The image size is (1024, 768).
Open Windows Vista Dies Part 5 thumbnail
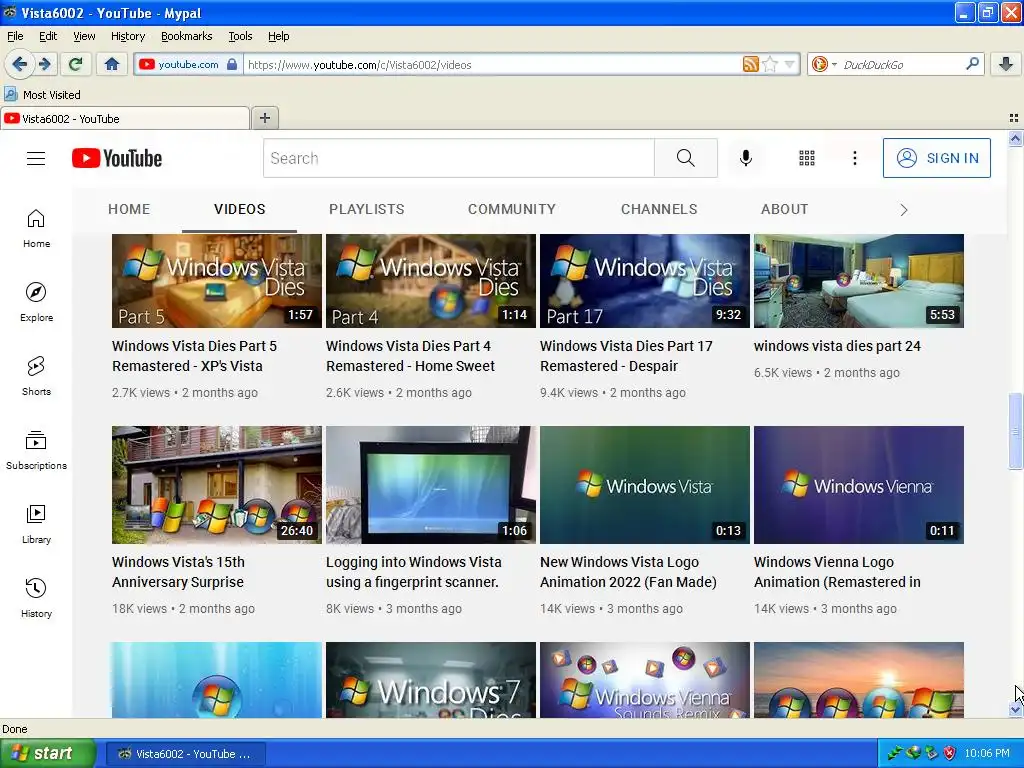pos(217,281)
